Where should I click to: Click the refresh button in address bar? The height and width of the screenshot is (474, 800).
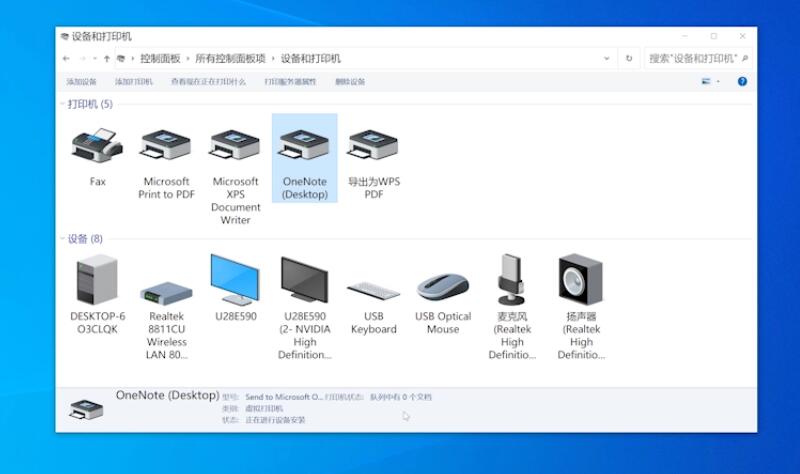pyautogui.click(x=629, y=59)
